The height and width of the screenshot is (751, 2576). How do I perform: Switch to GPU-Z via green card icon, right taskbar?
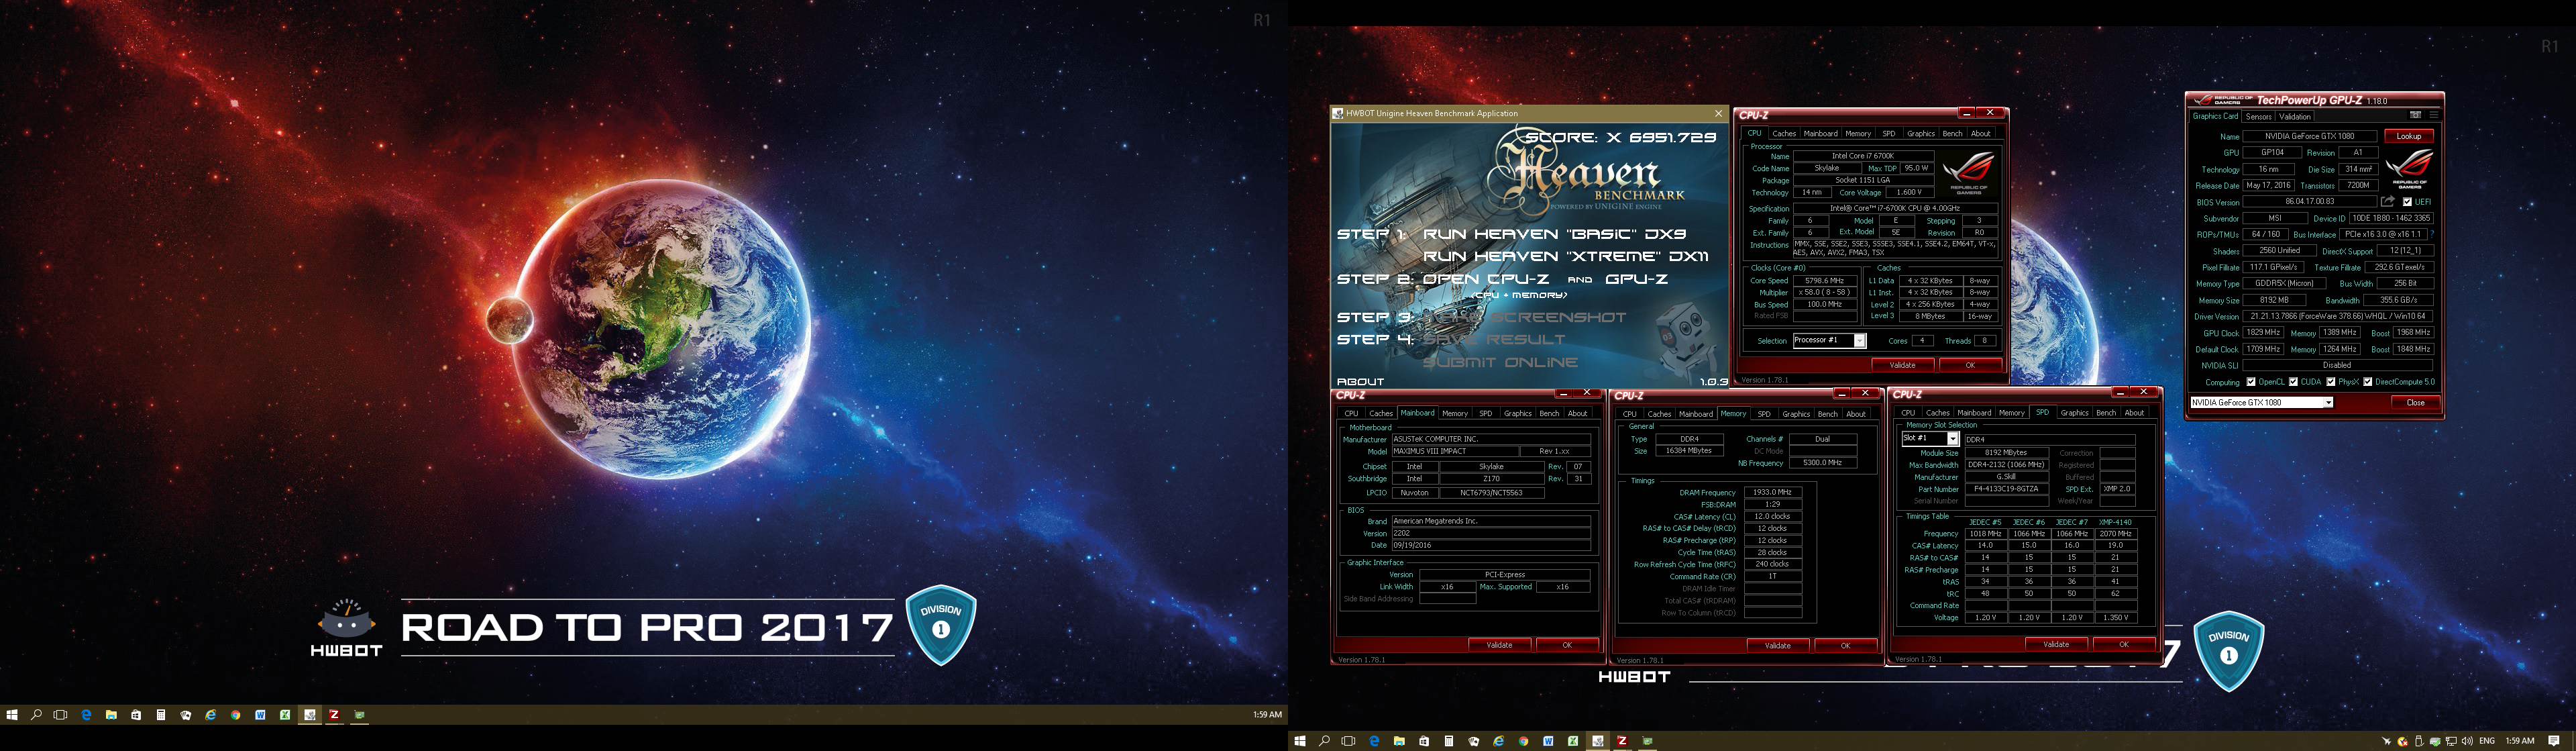pyautogui.click(x=1647, y=741)
